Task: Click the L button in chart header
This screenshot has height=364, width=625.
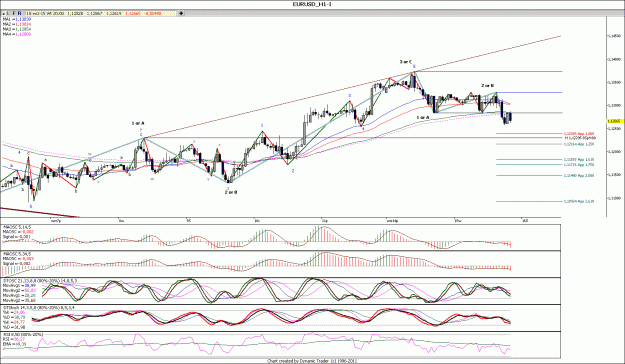Action: tap(8, 13)
